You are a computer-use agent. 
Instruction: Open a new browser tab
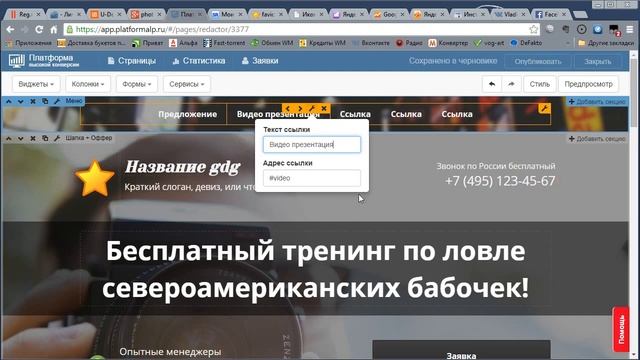click(580, 15)
